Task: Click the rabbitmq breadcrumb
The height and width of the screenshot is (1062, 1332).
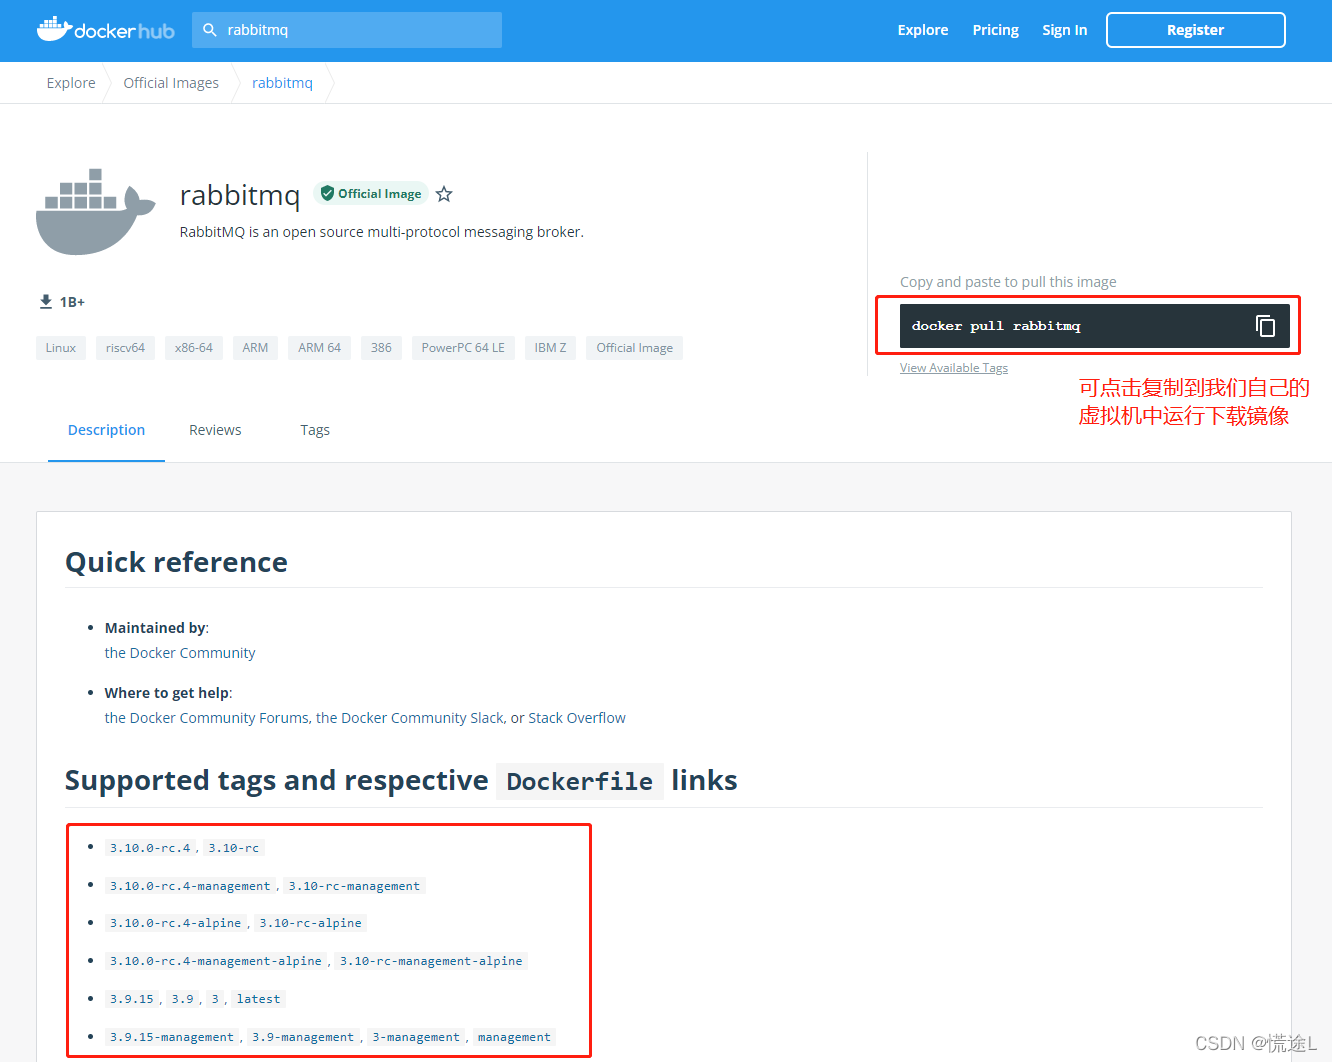Action: (282, 83)
